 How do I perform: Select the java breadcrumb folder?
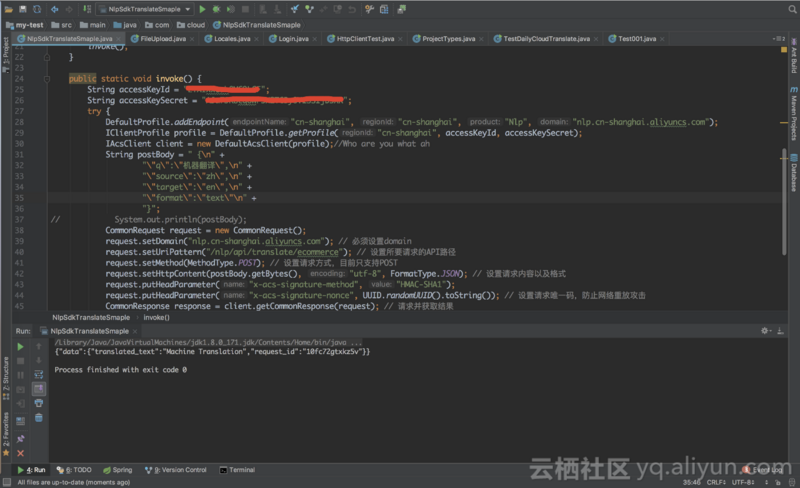coord(125,25)
